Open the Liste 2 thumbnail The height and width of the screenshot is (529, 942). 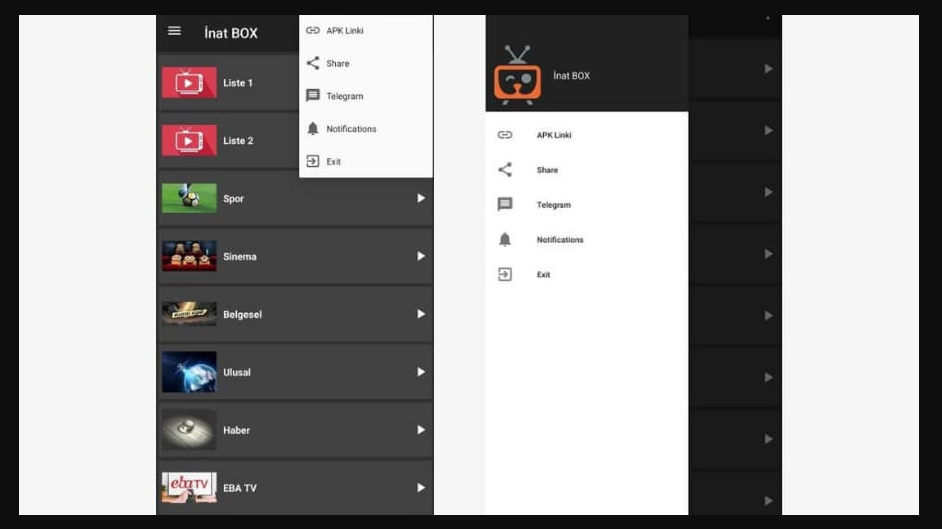[189, 140]
